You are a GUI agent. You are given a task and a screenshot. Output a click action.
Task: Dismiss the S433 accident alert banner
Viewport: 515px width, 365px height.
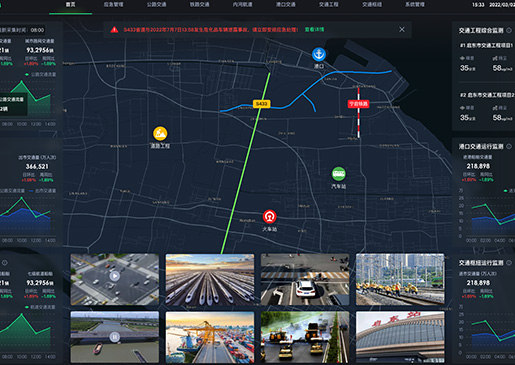pyautogui.click(x=402, y=29)
